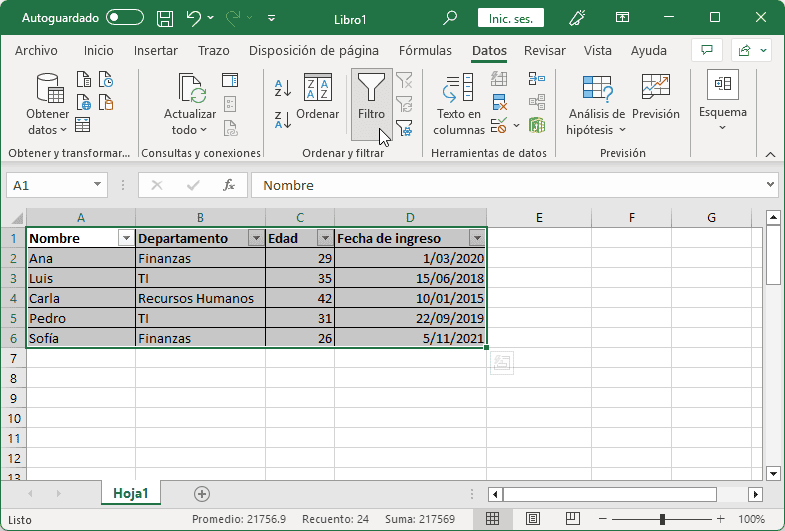
Task: Toggle the Autoguardado switch
Action: (x=125, y=18)
